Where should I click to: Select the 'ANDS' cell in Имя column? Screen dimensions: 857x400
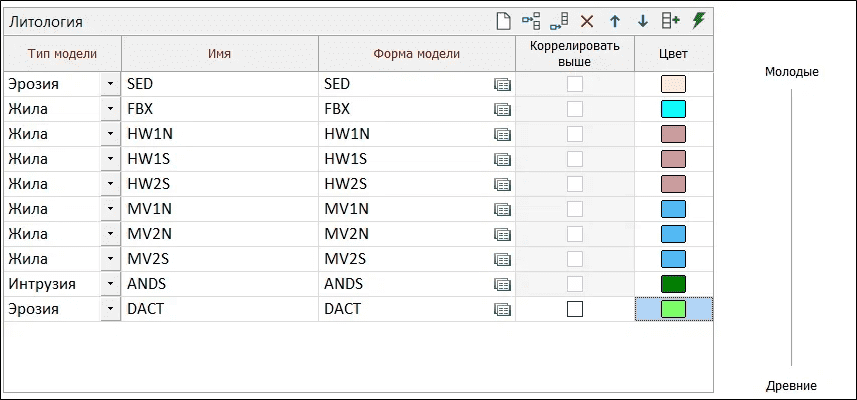(220, 284)
